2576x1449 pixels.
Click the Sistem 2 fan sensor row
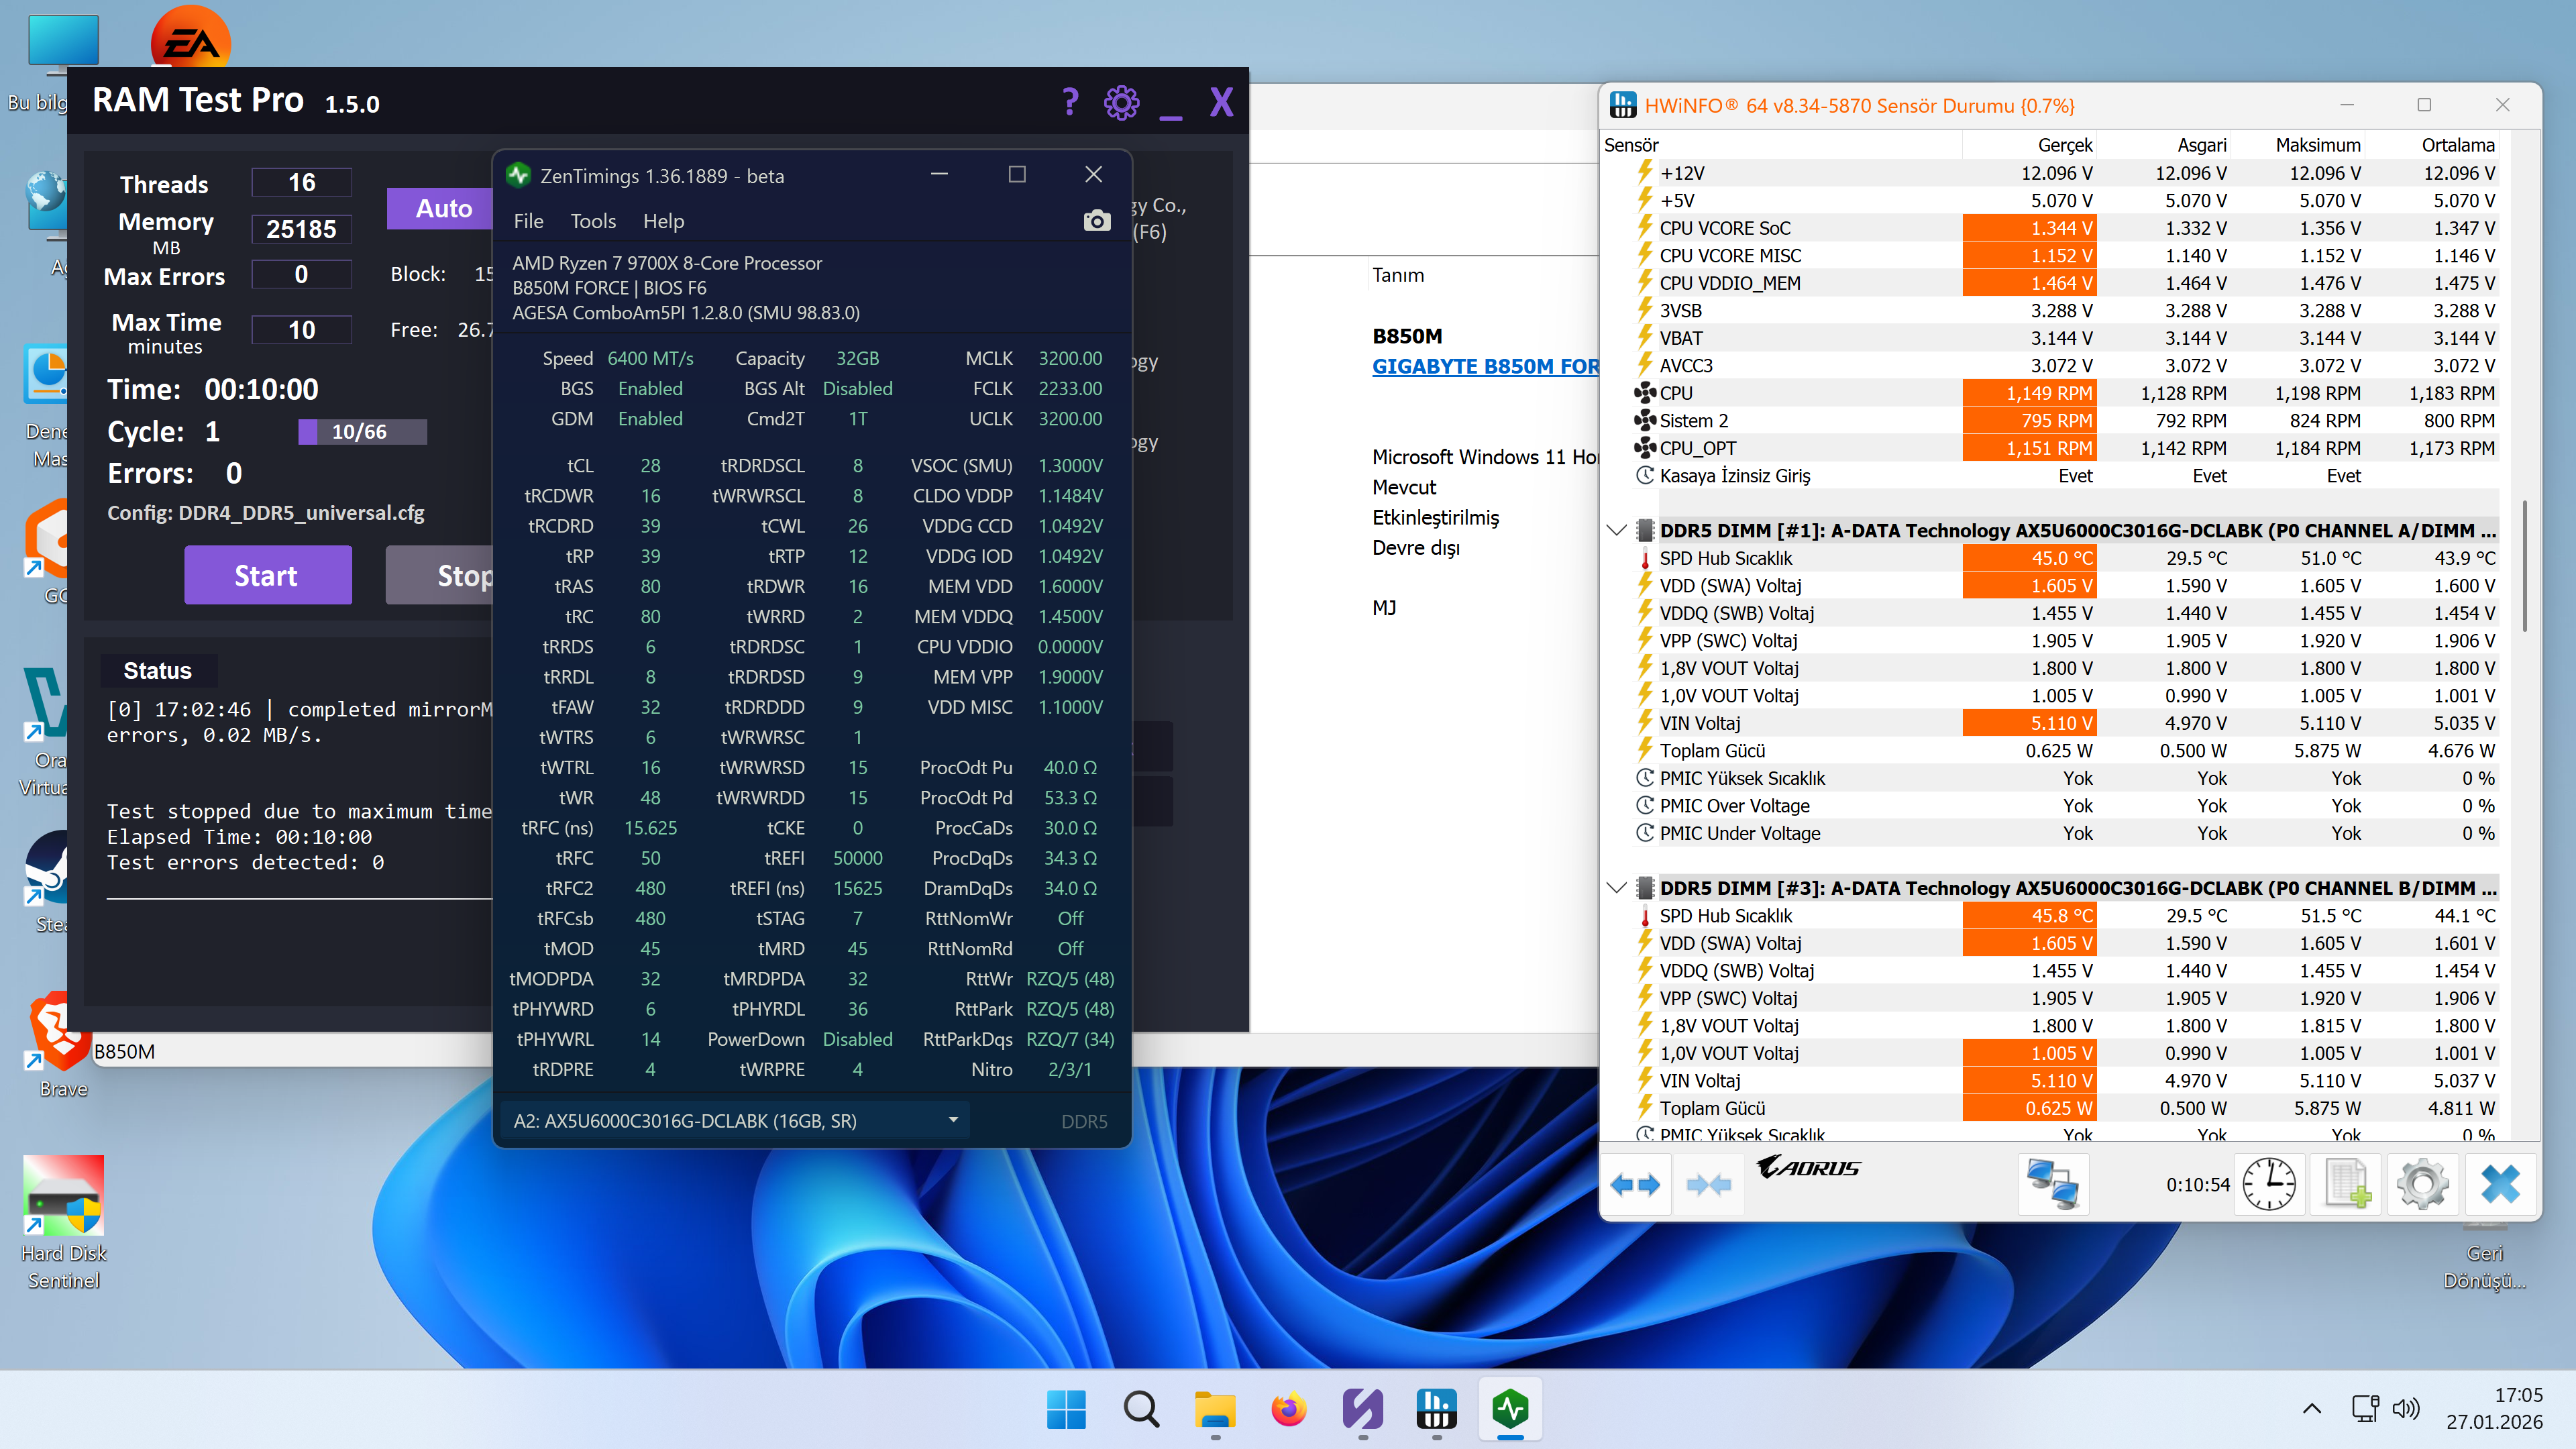point(2065,421)
